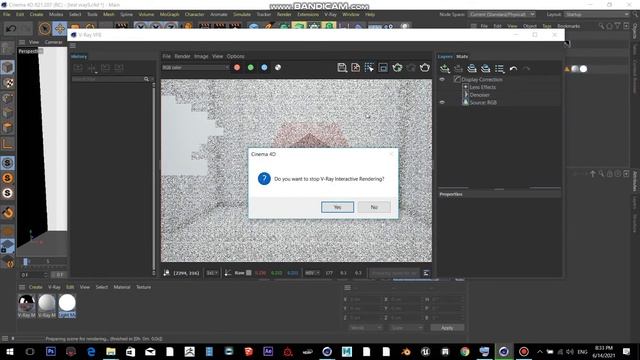Toggle visibility of Display Correction layer
Image resolution: width=640 pixels, height=360 pixels.
442,79
